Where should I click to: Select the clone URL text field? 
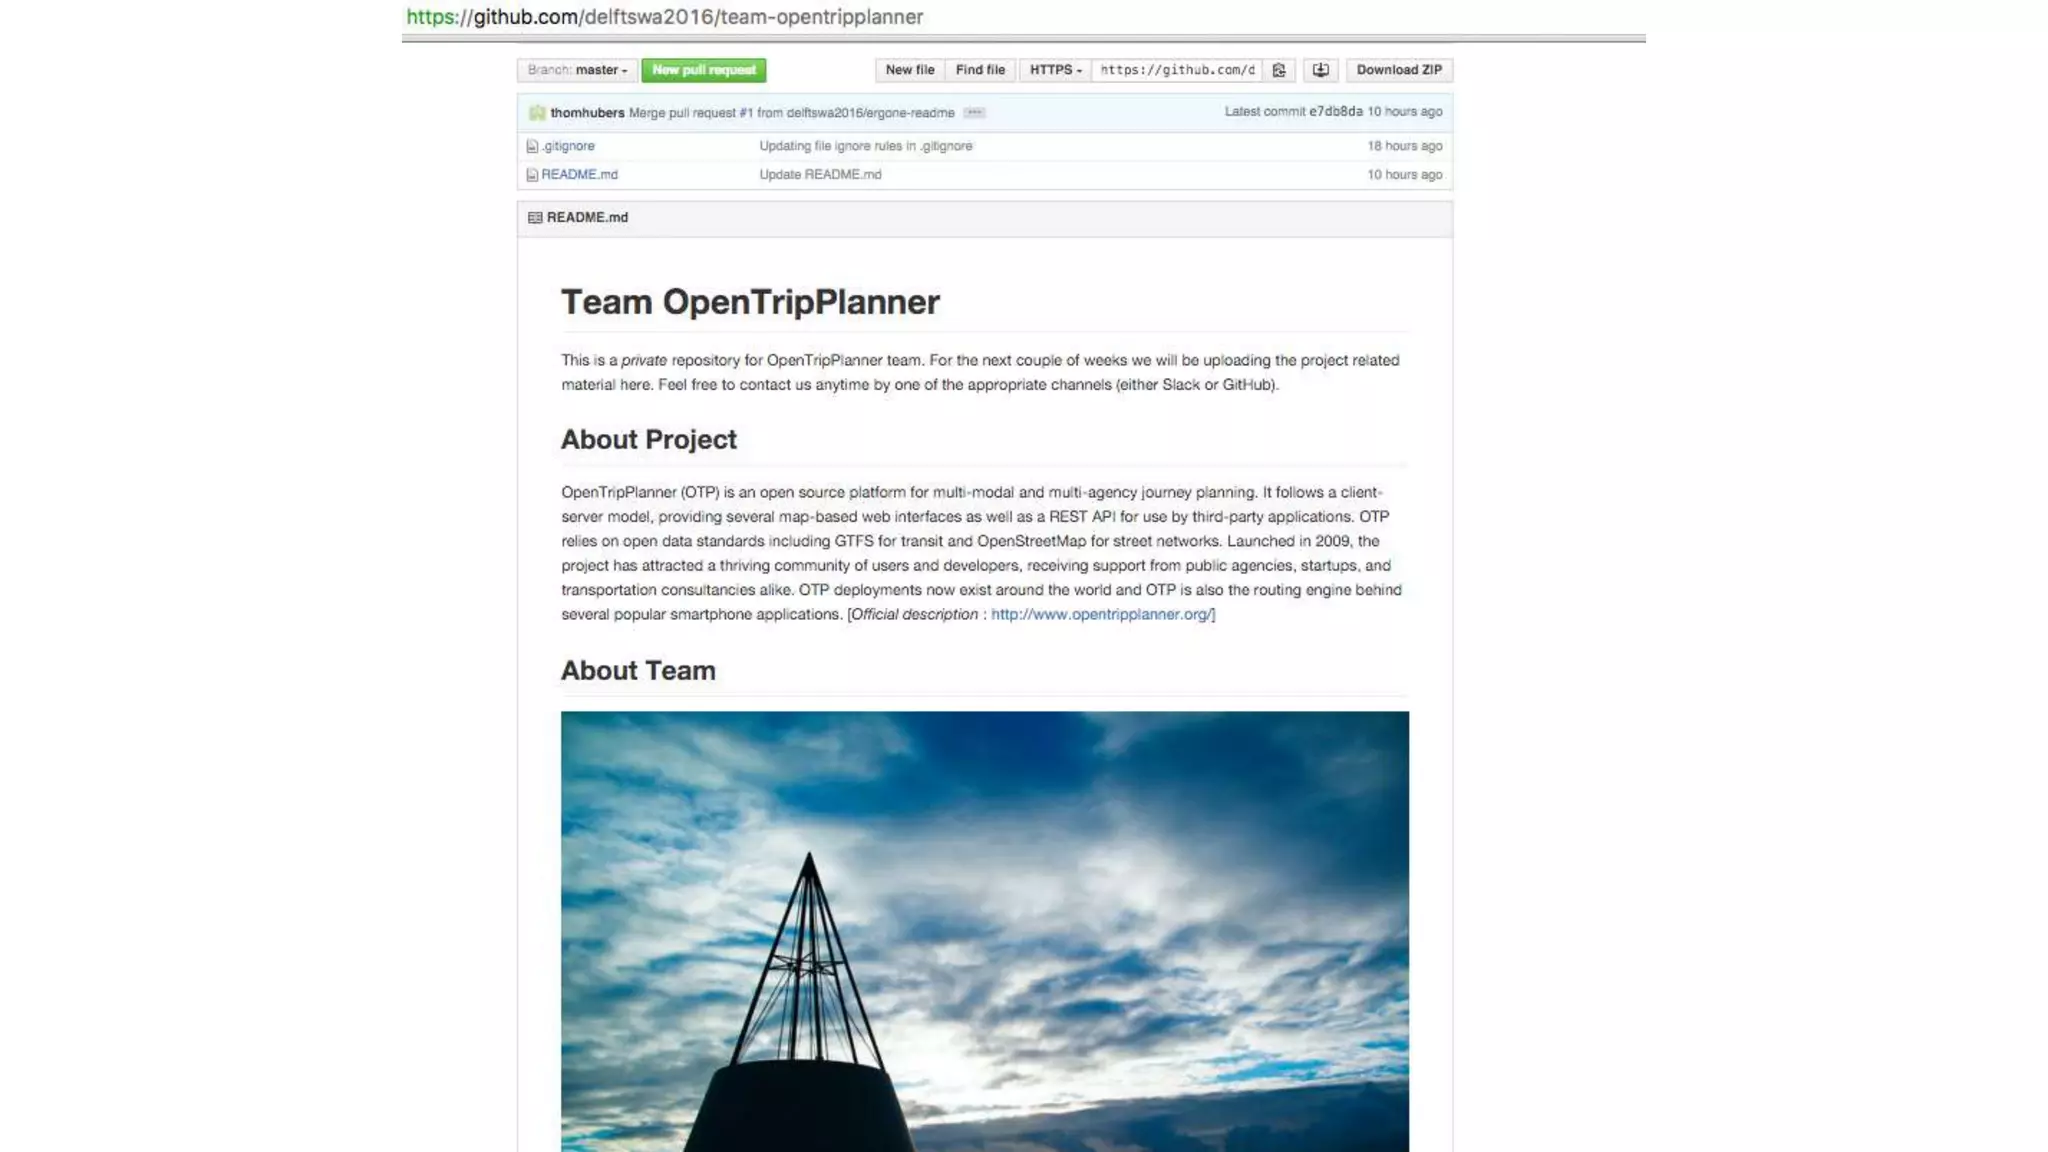[x=1177, y=70]
